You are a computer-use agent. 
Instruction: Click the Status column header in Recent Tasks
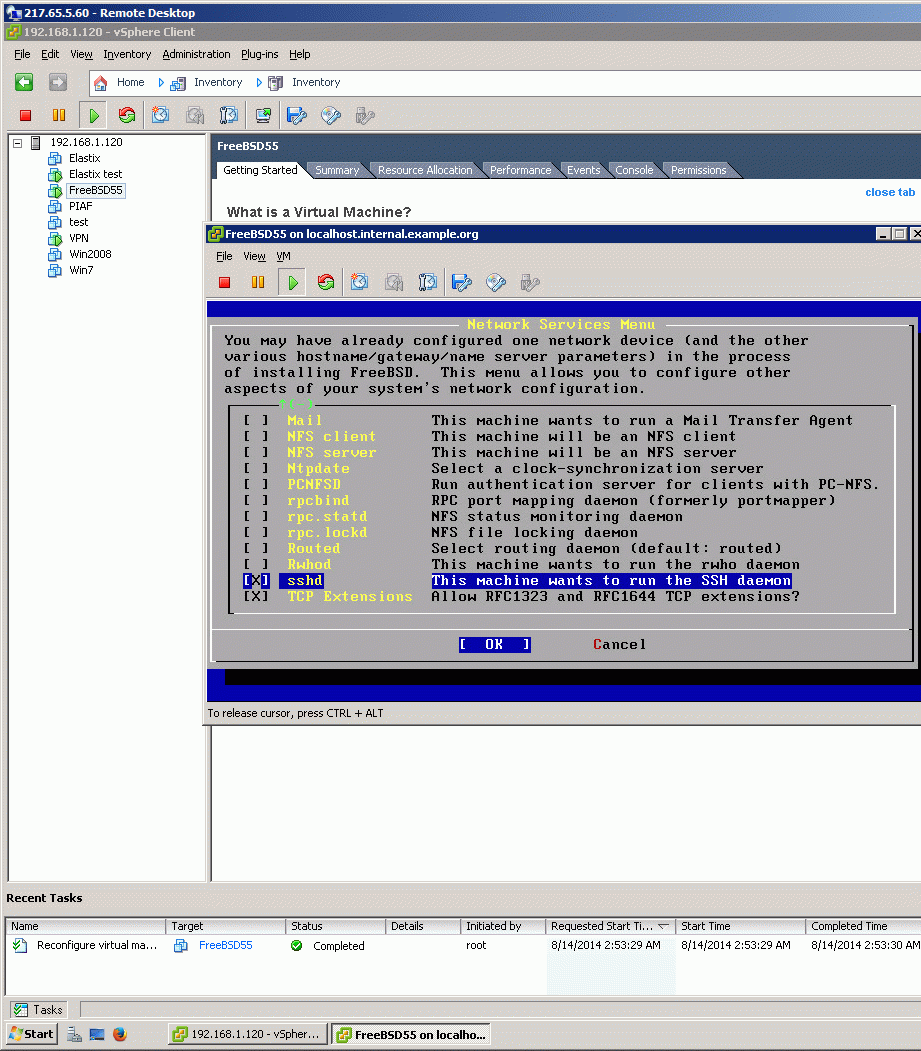[x=335, y=926]
